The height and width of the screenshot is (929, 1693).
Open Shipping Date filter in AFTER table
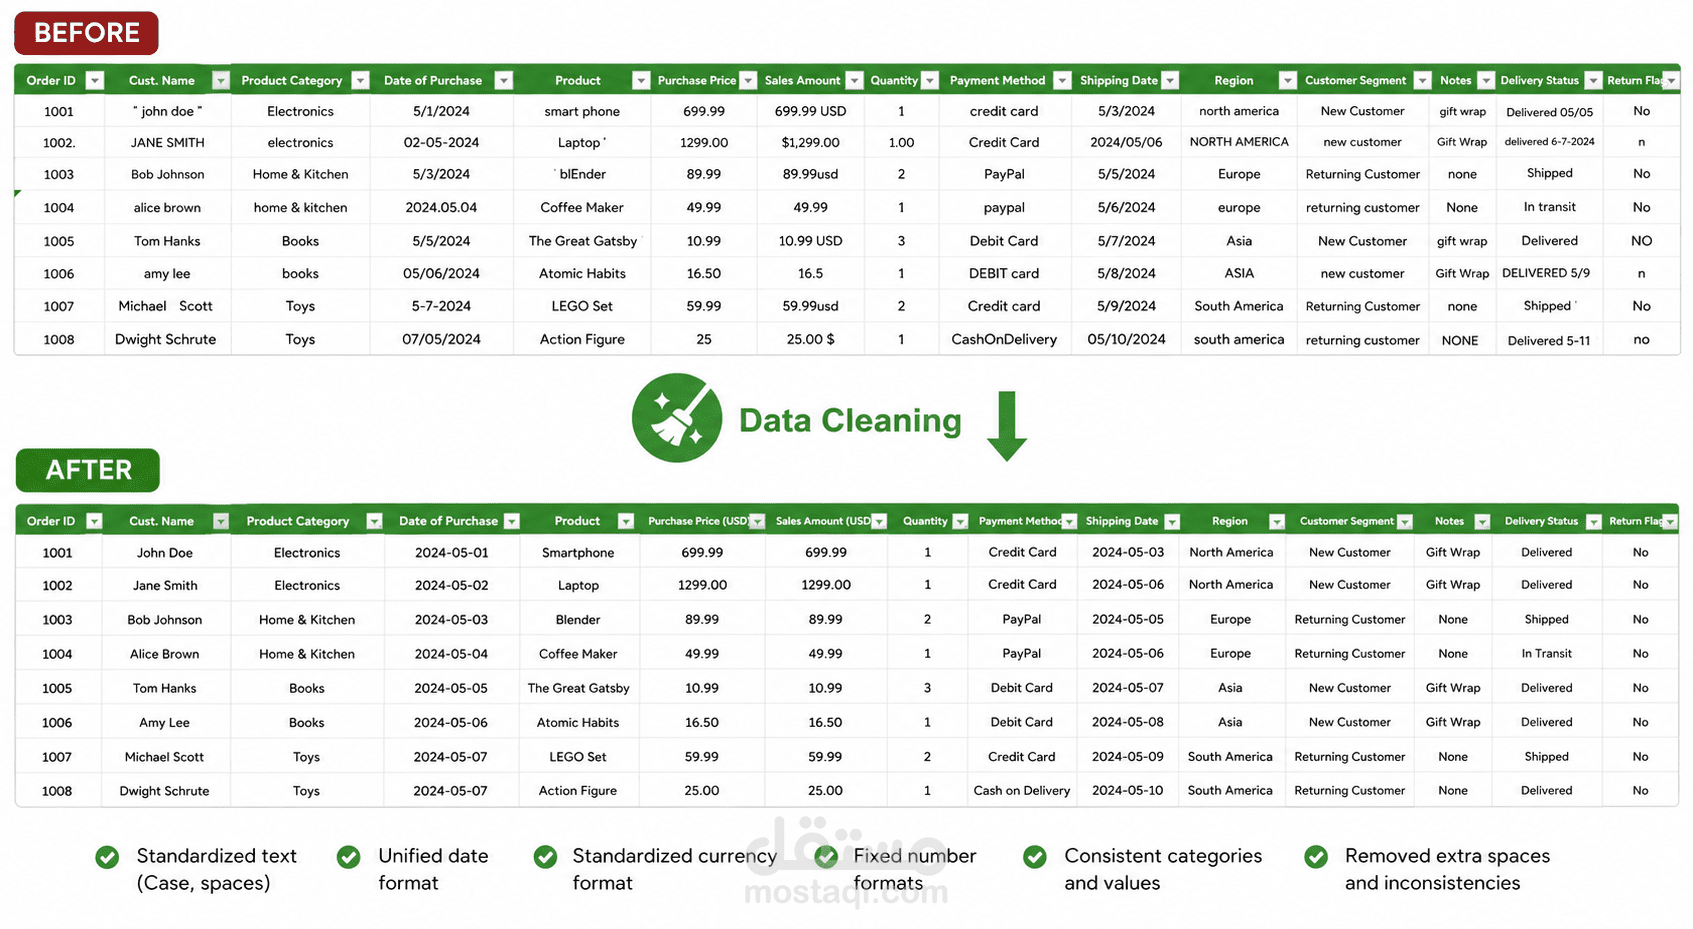(1172, 521)
